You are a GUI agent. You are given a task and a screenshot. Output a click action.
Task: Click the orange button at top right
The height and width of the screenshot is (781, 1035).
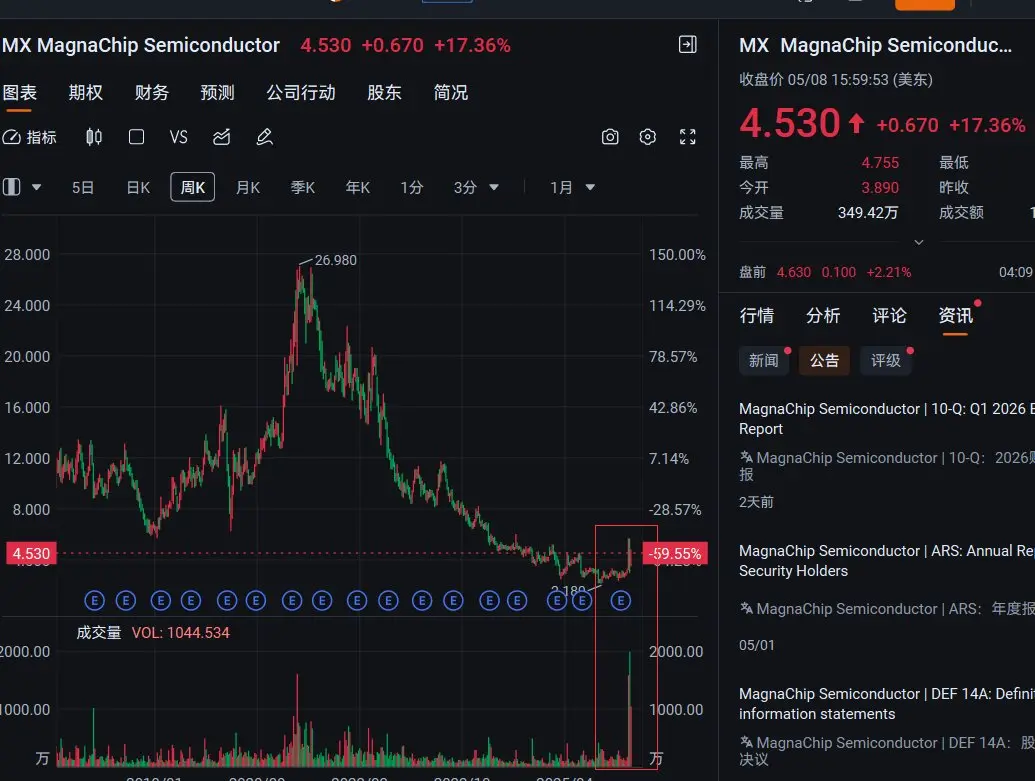pyautogui.click(x=924, y=5)
